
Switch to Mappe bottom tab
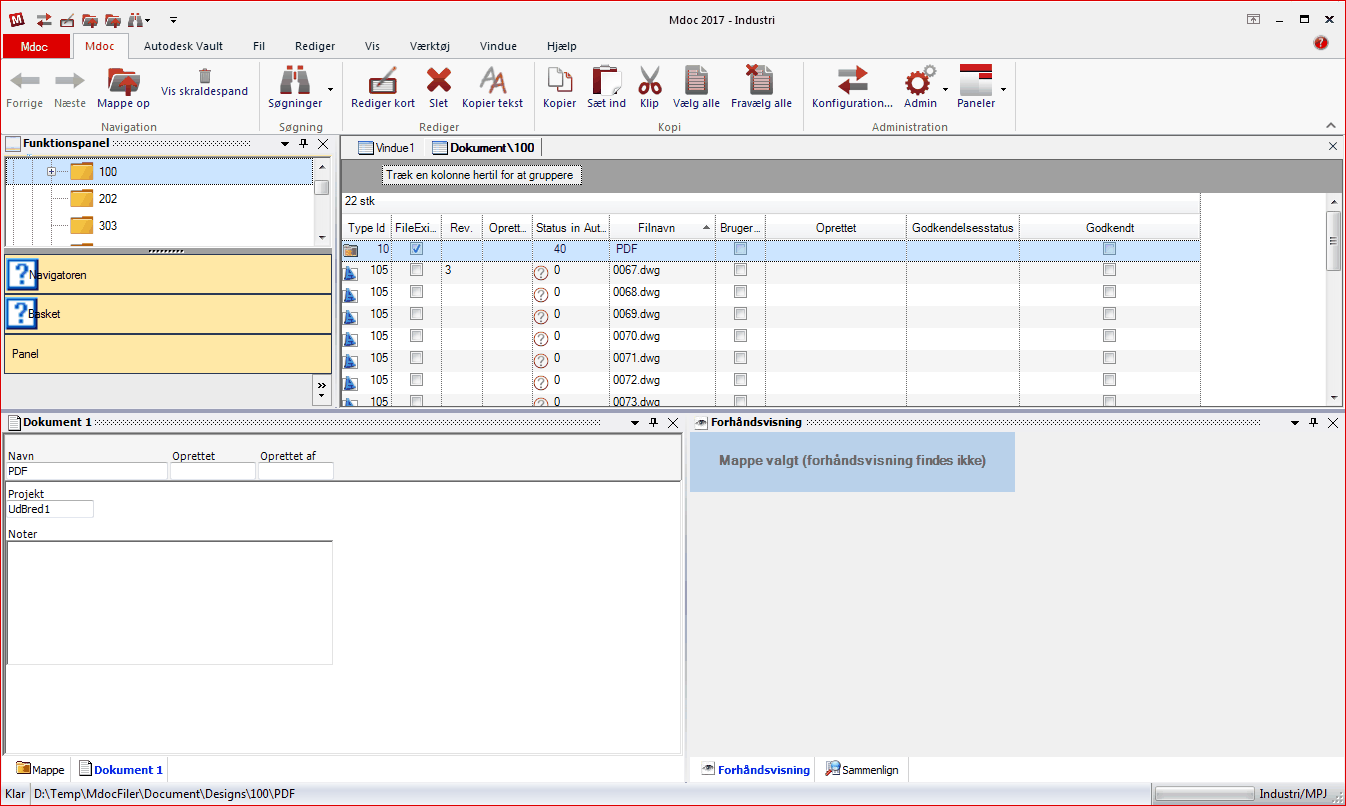coord(40,770)
